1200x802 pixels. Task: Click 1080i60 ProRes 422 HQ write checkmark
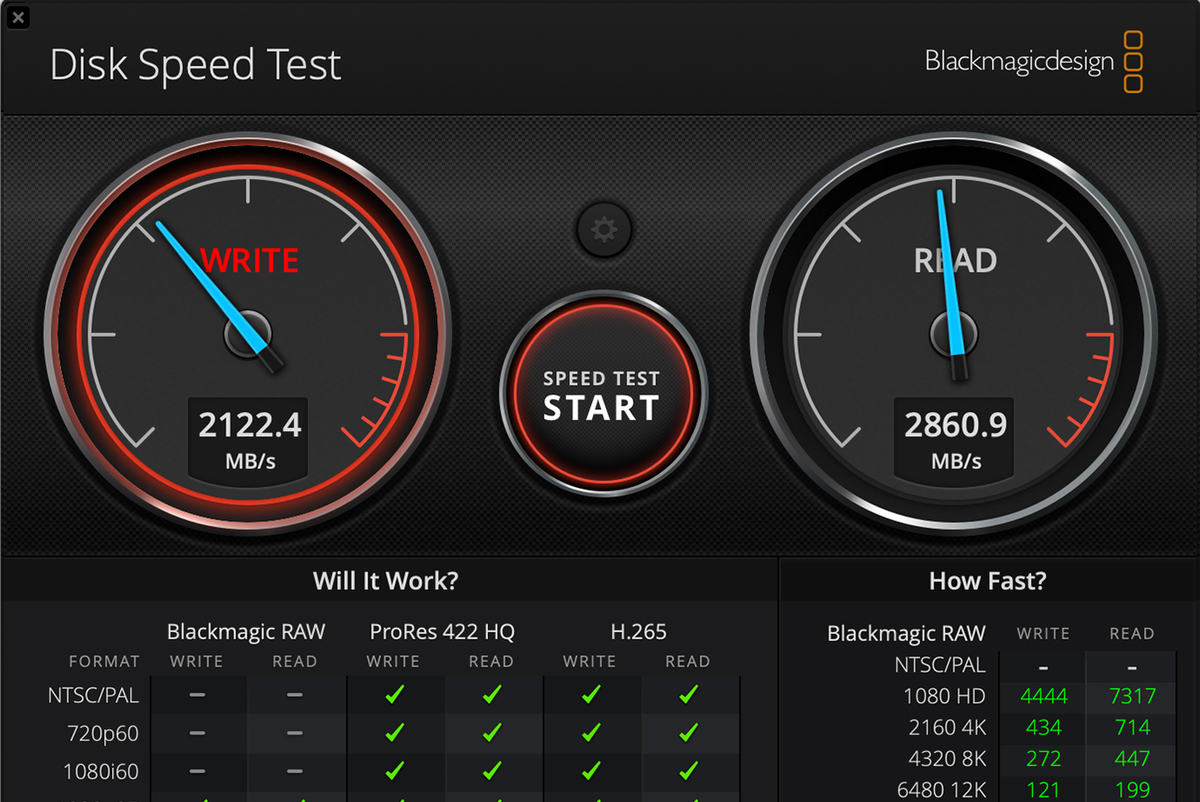(x=394, y=772)
